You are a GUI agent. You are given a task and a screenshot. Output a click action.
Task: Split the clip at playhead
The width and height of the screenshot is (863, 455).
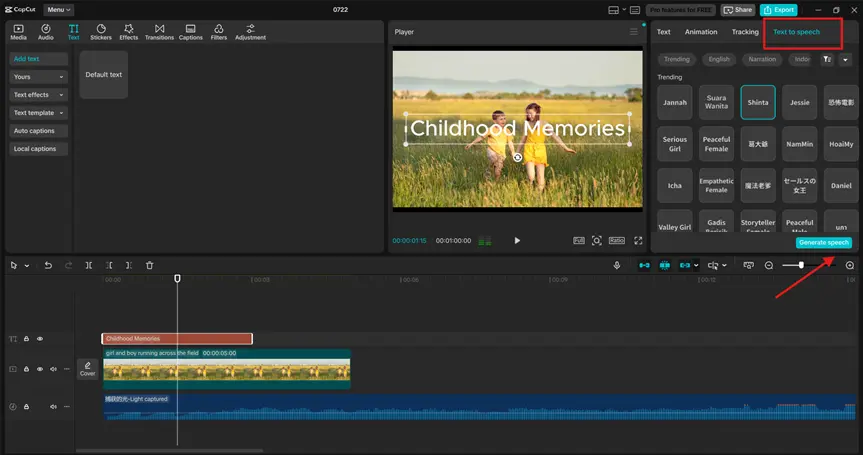click(89, 265)
